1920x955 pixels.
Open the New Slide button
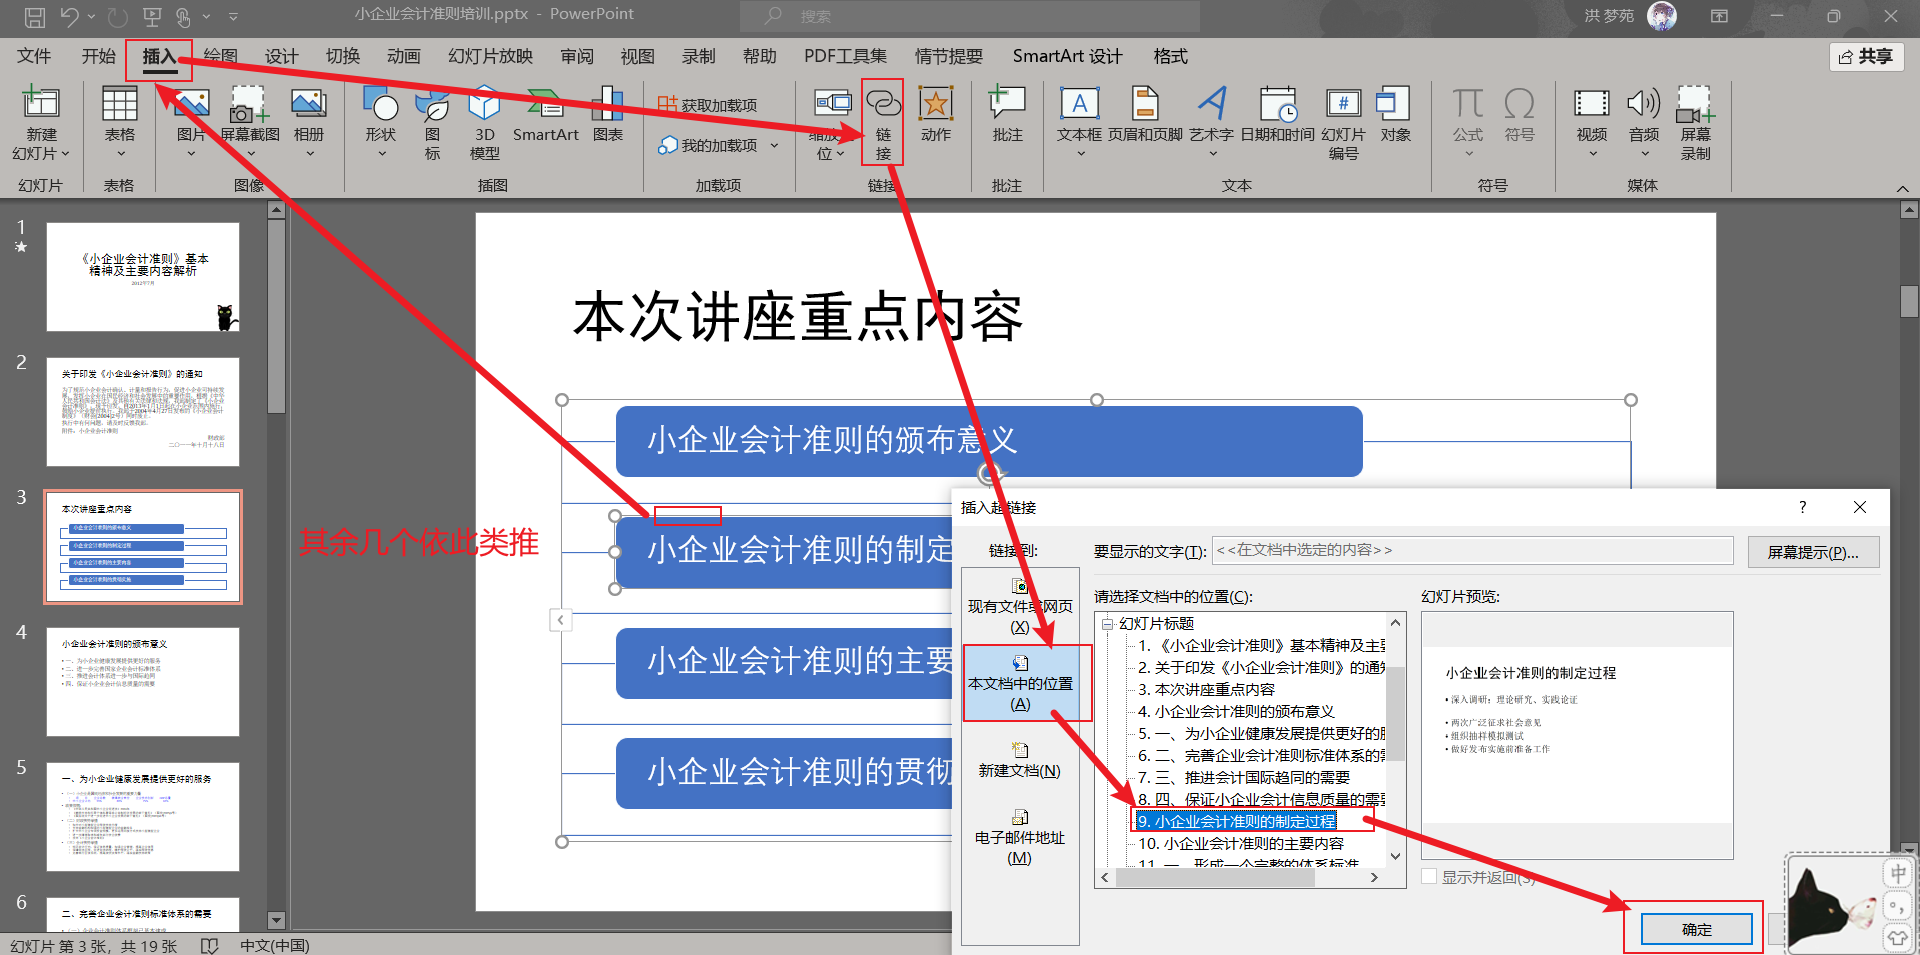click(41, 124)
